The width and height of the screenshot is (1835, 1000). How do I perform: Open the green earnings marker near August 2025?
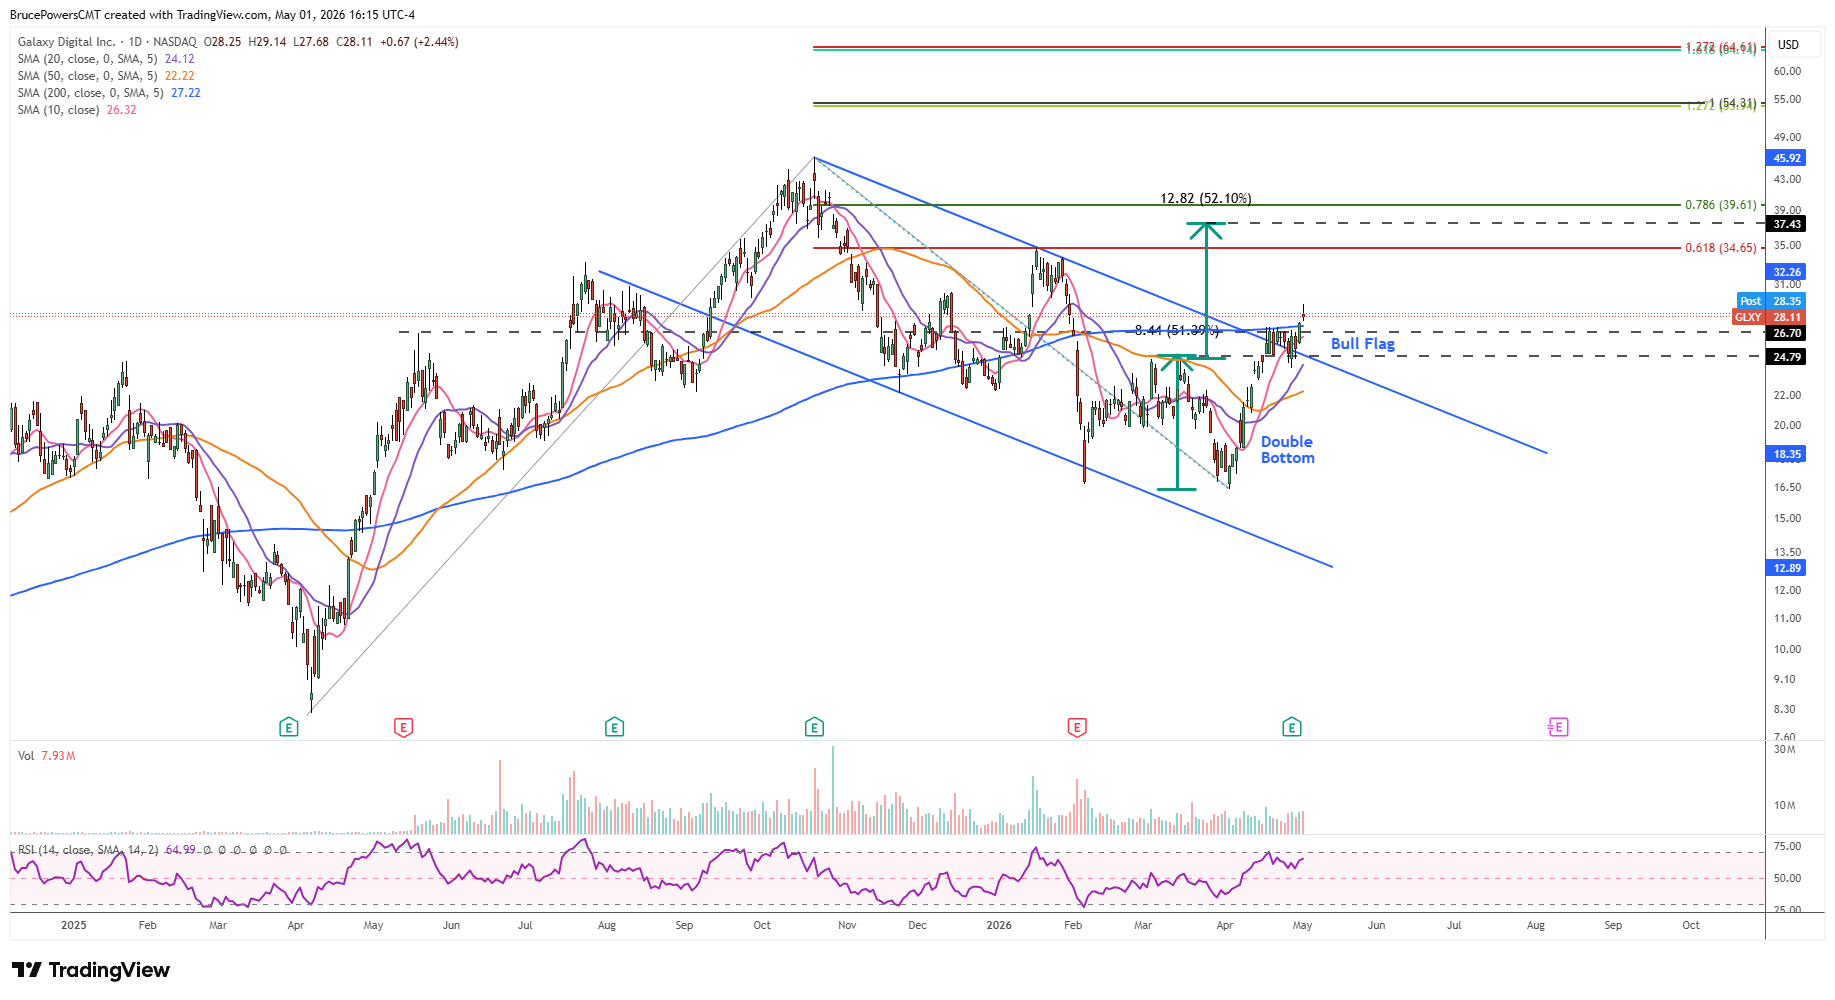614,727
